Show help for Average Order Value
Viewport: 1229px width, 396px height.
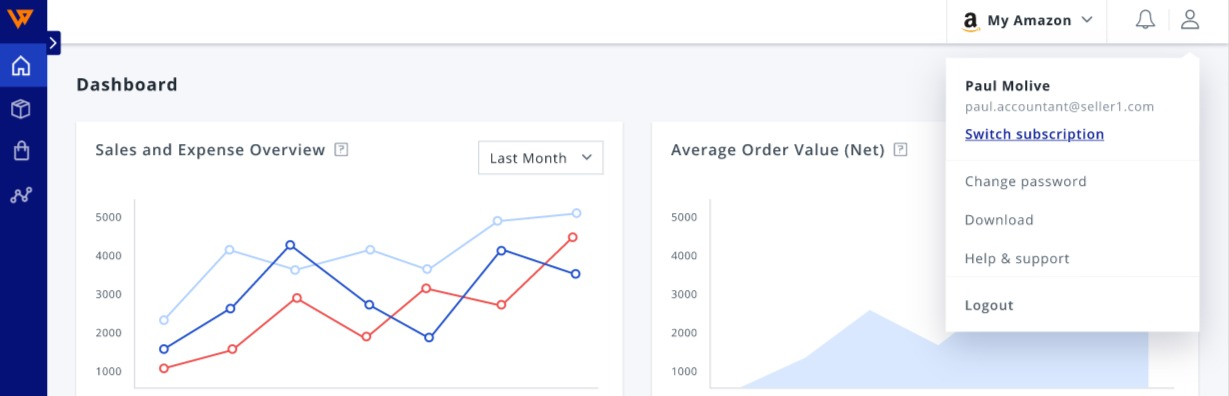[900, 150]
